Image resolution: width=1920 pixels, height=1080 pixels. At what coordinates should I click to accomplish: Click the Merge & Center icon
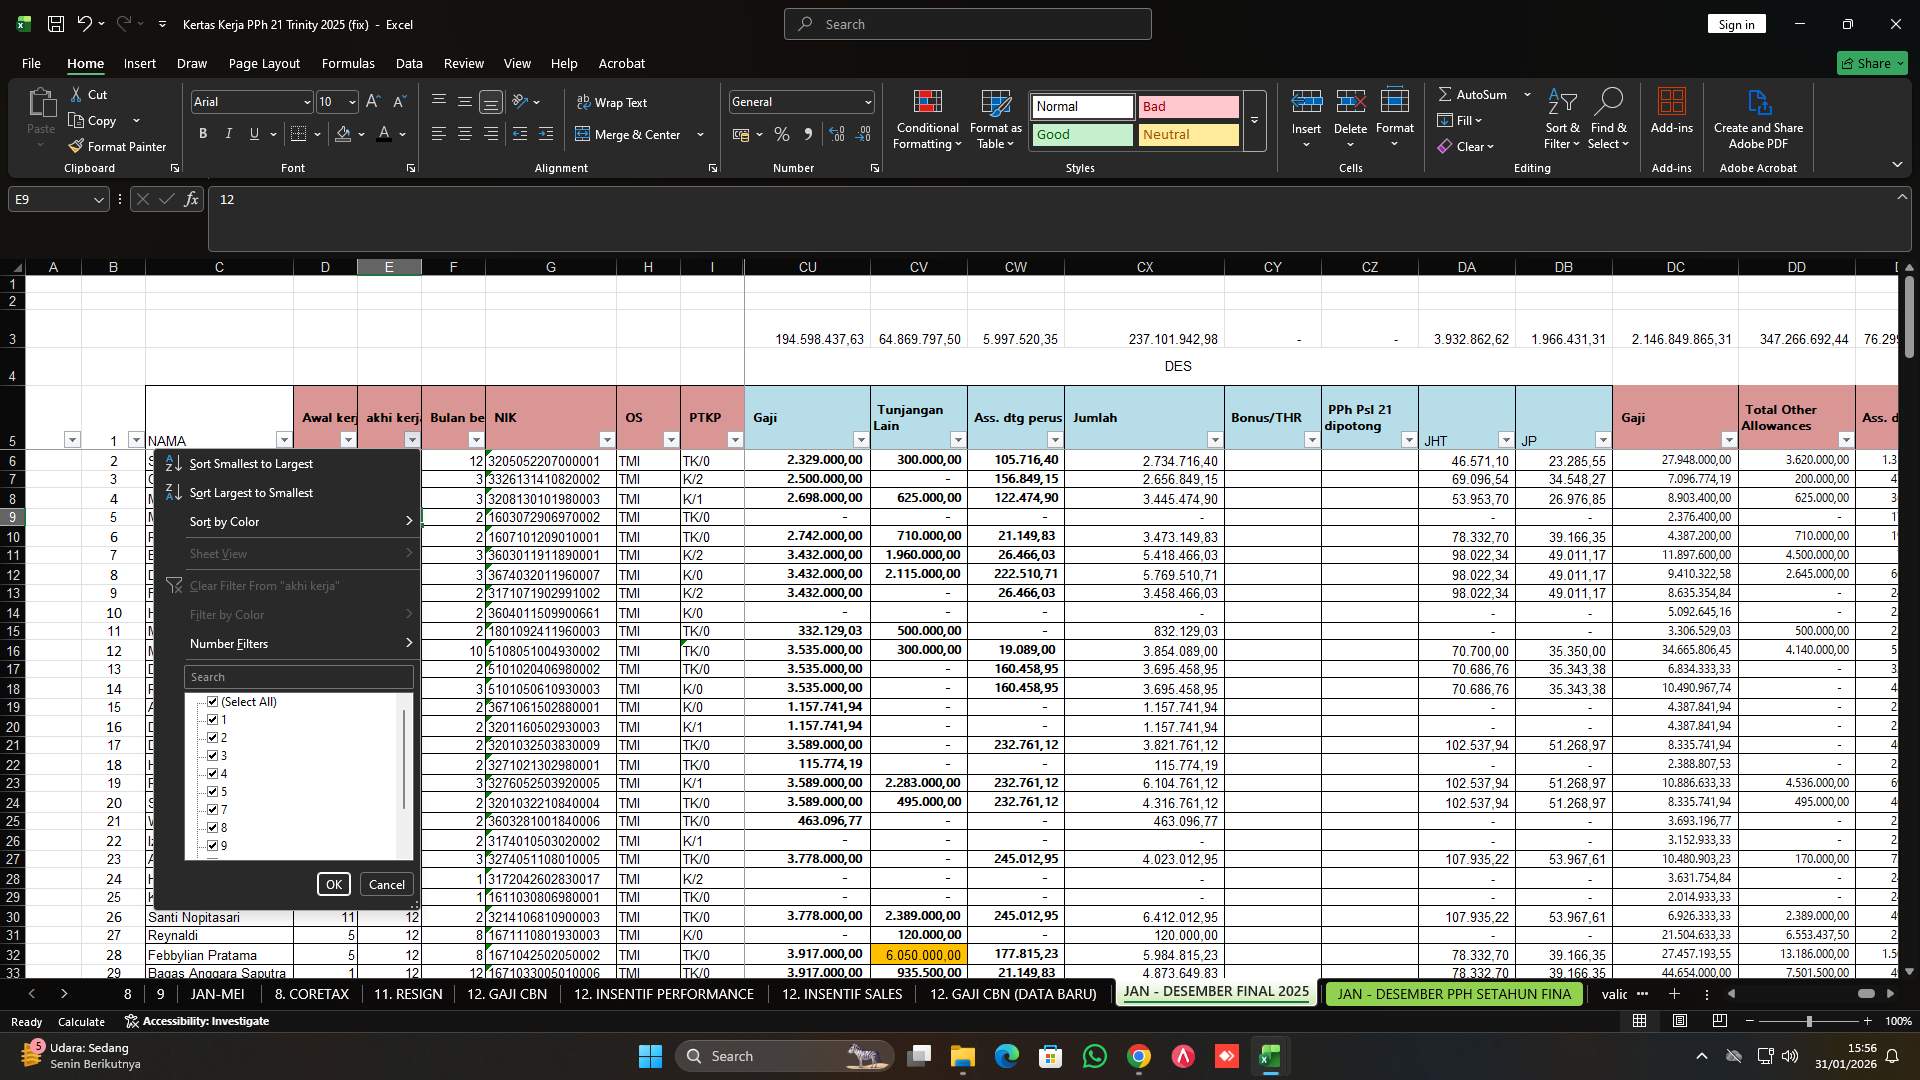click(x=583, y=134)
